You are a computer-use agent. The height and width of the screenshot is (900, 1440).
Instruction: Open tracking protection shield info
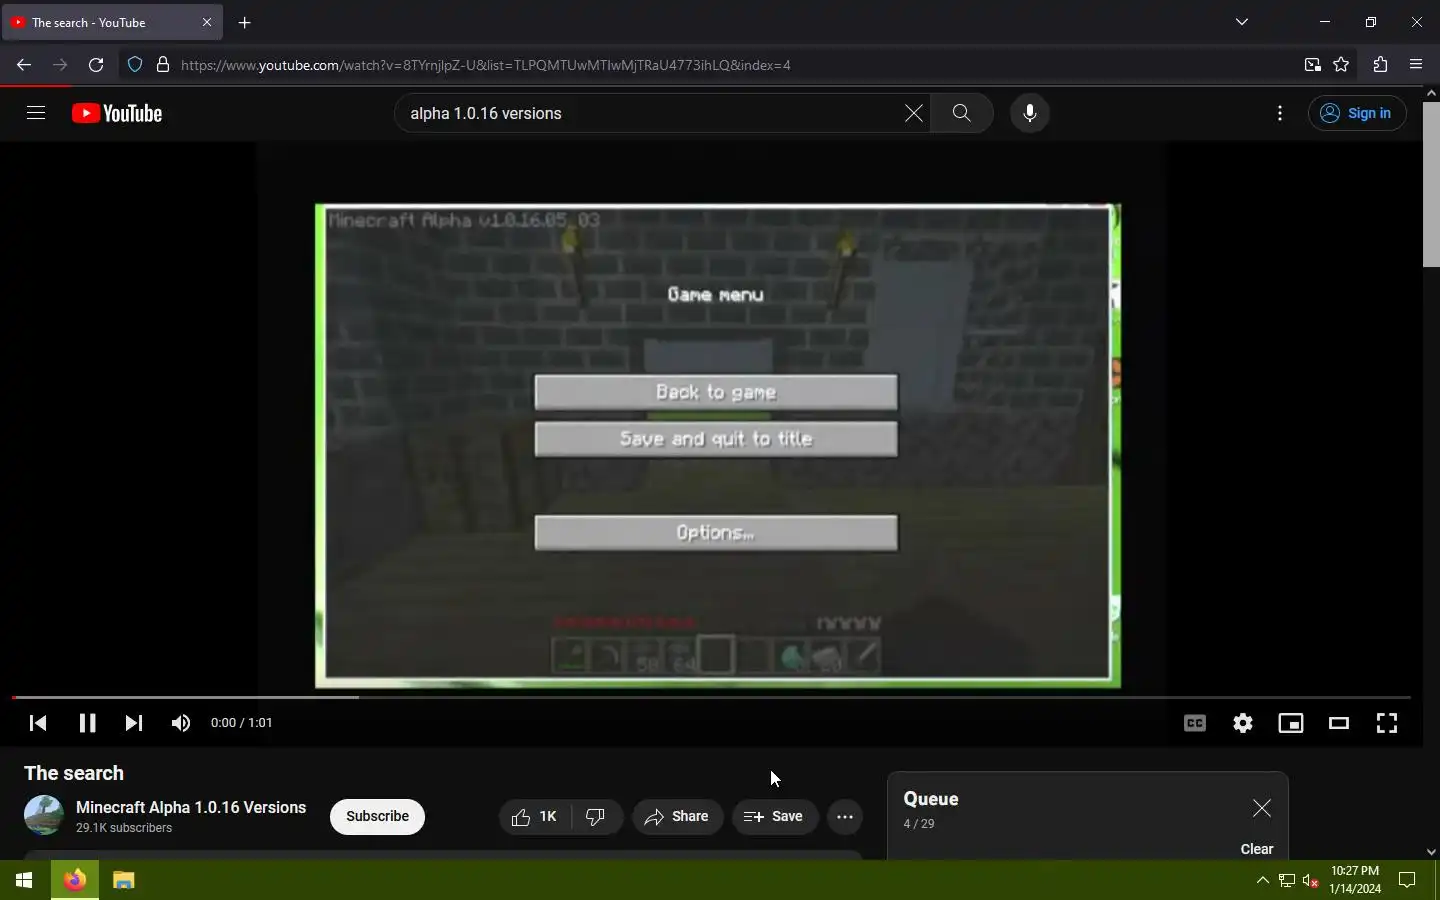click(x=135, y=65)
